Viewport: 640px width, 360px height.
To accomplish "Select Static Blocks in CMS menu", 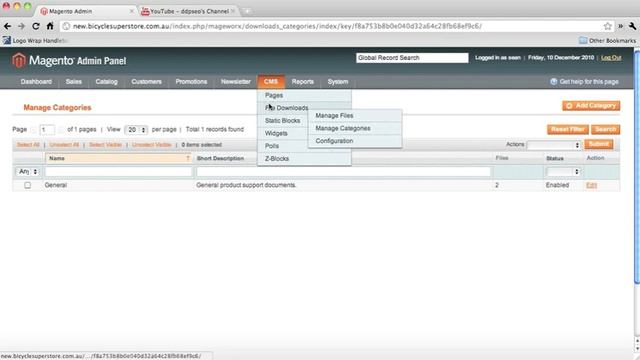I will (282, 120).
